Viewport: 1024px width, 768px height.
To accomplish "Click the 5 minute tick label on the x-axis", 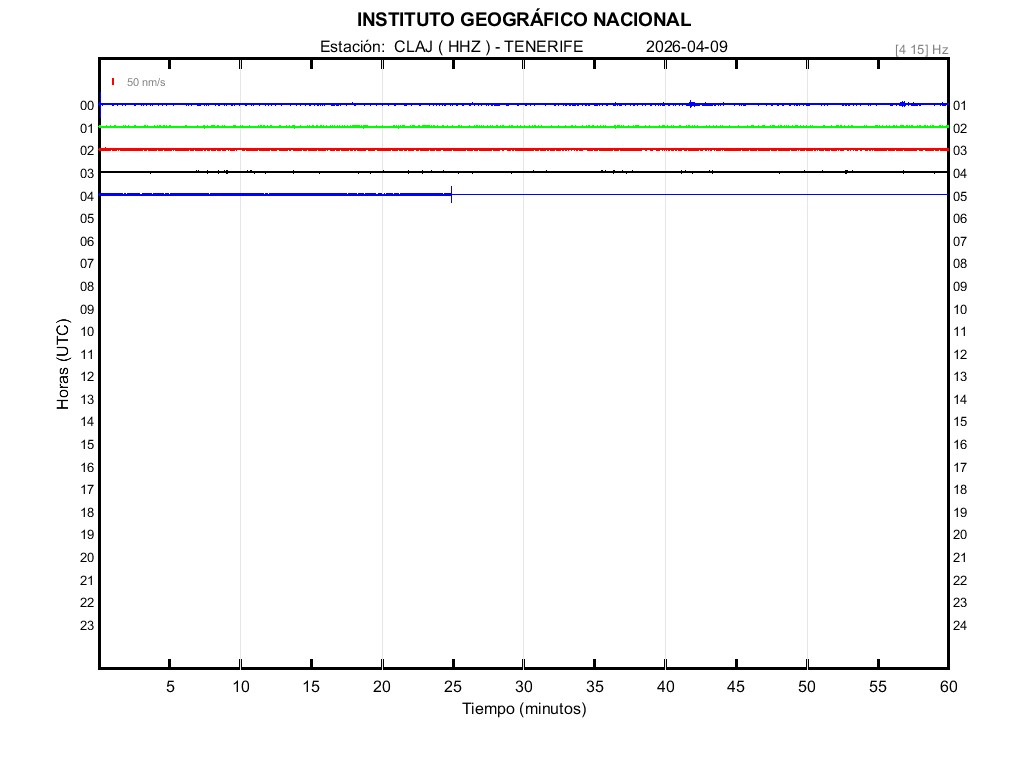I will click(170, 687).
